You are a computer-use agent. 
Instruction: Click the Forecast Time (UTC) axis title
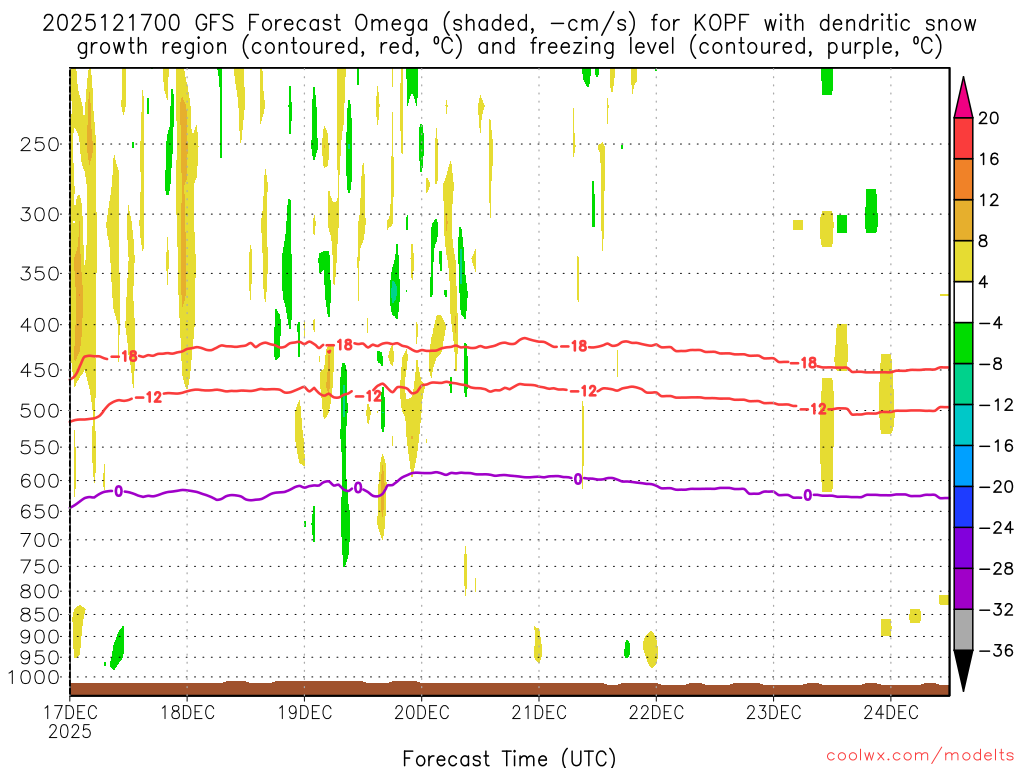509,757
